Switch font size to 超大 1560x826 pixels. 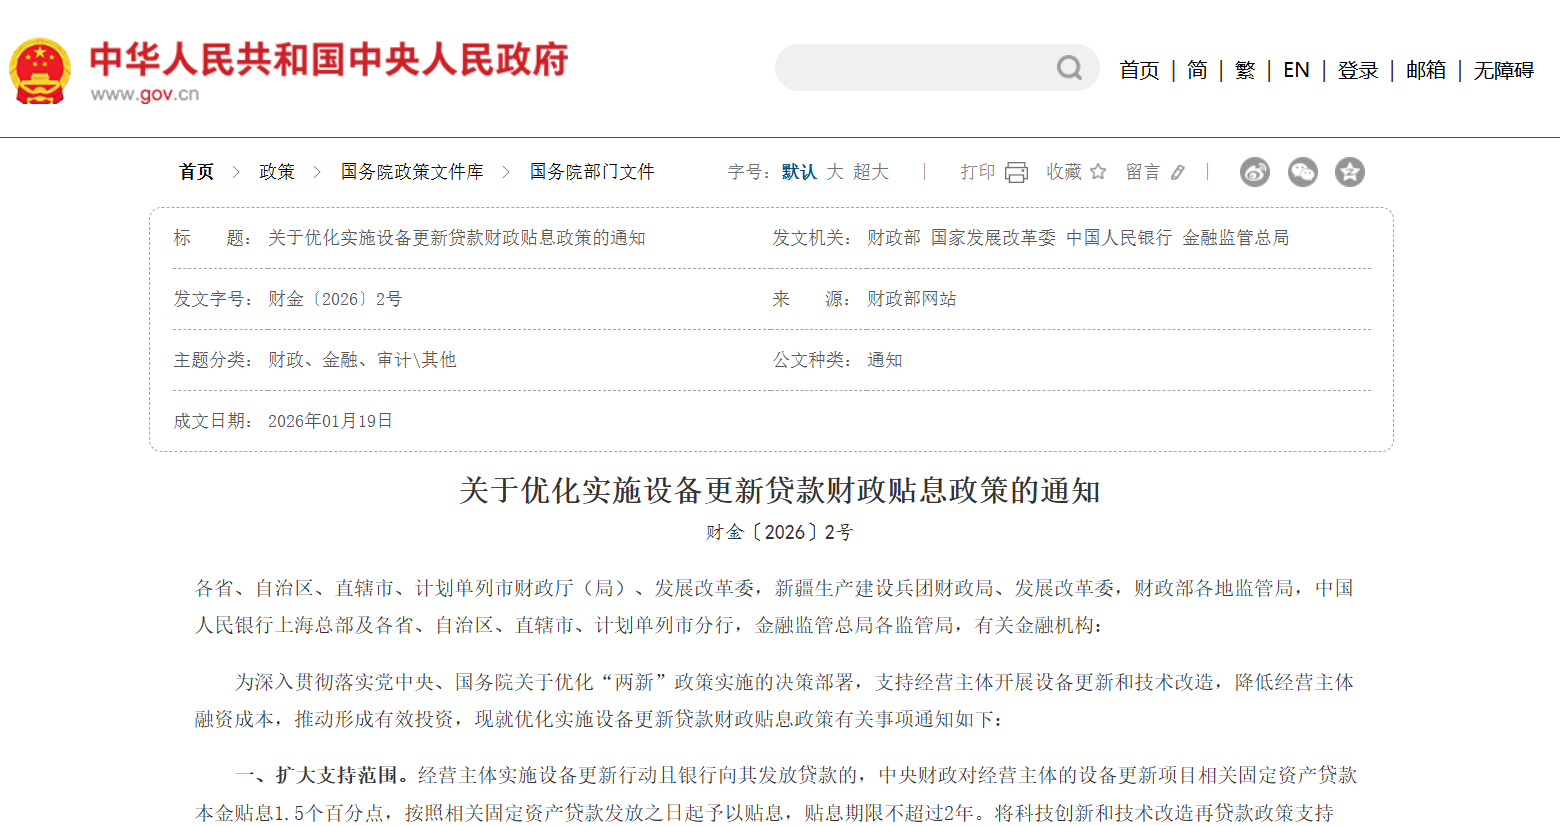click(x=871, y=172)
